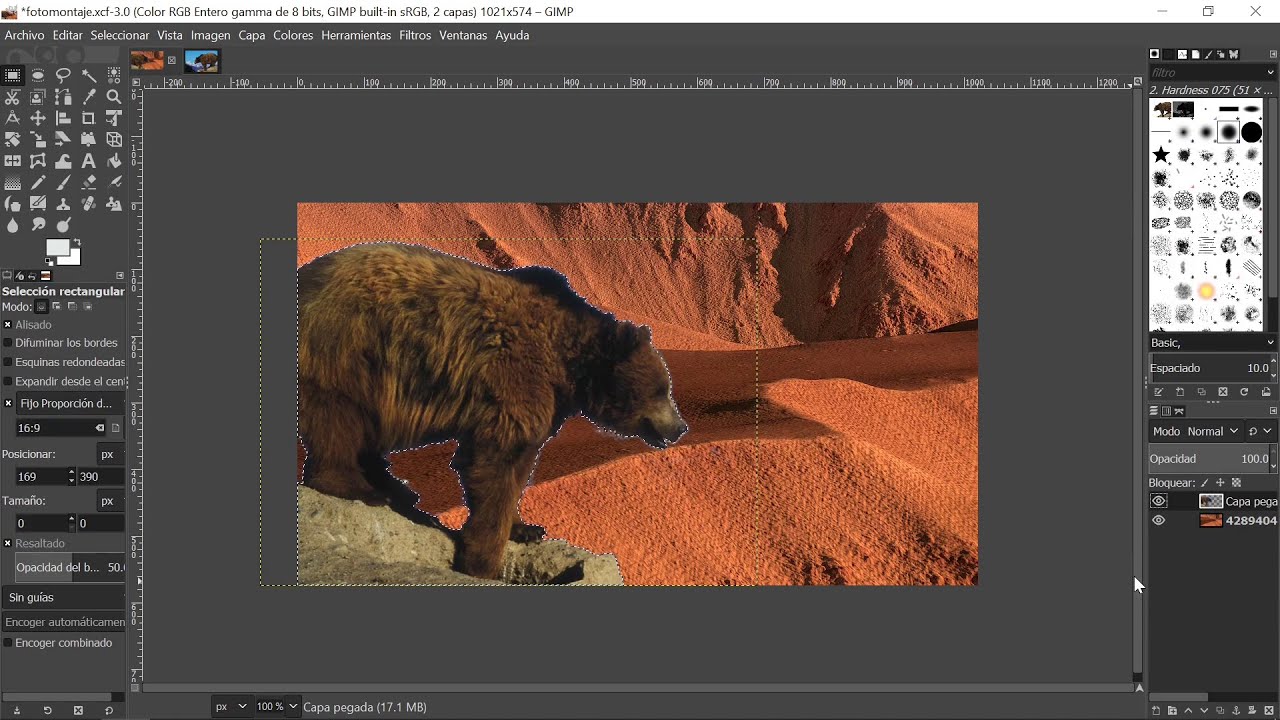Select the Gradient tool
Image resolution: width=1280 pixels, height=720 pixels.
point(13,183)
